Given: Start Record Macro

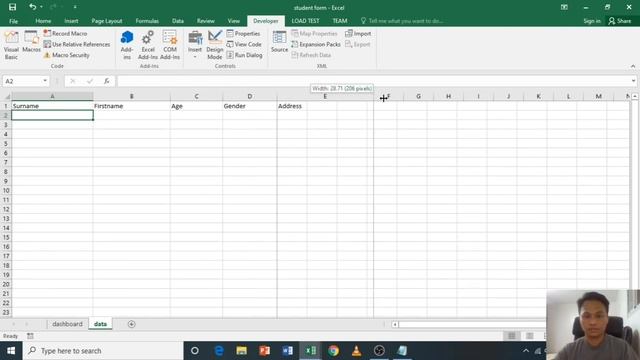Looking at the screenshot, I should tap(65, 33).
